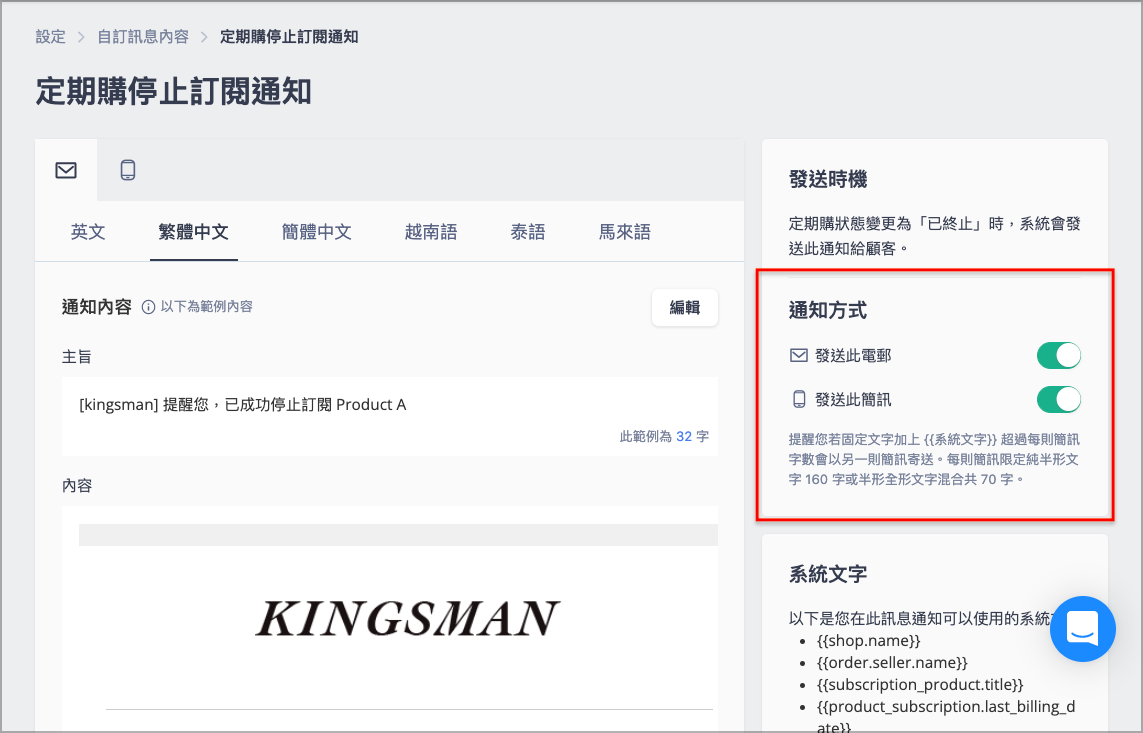Screen dimensions: 1143x733
Task: Click the 主旨 label
Action: pyautogui.click(x=77, y=357)
